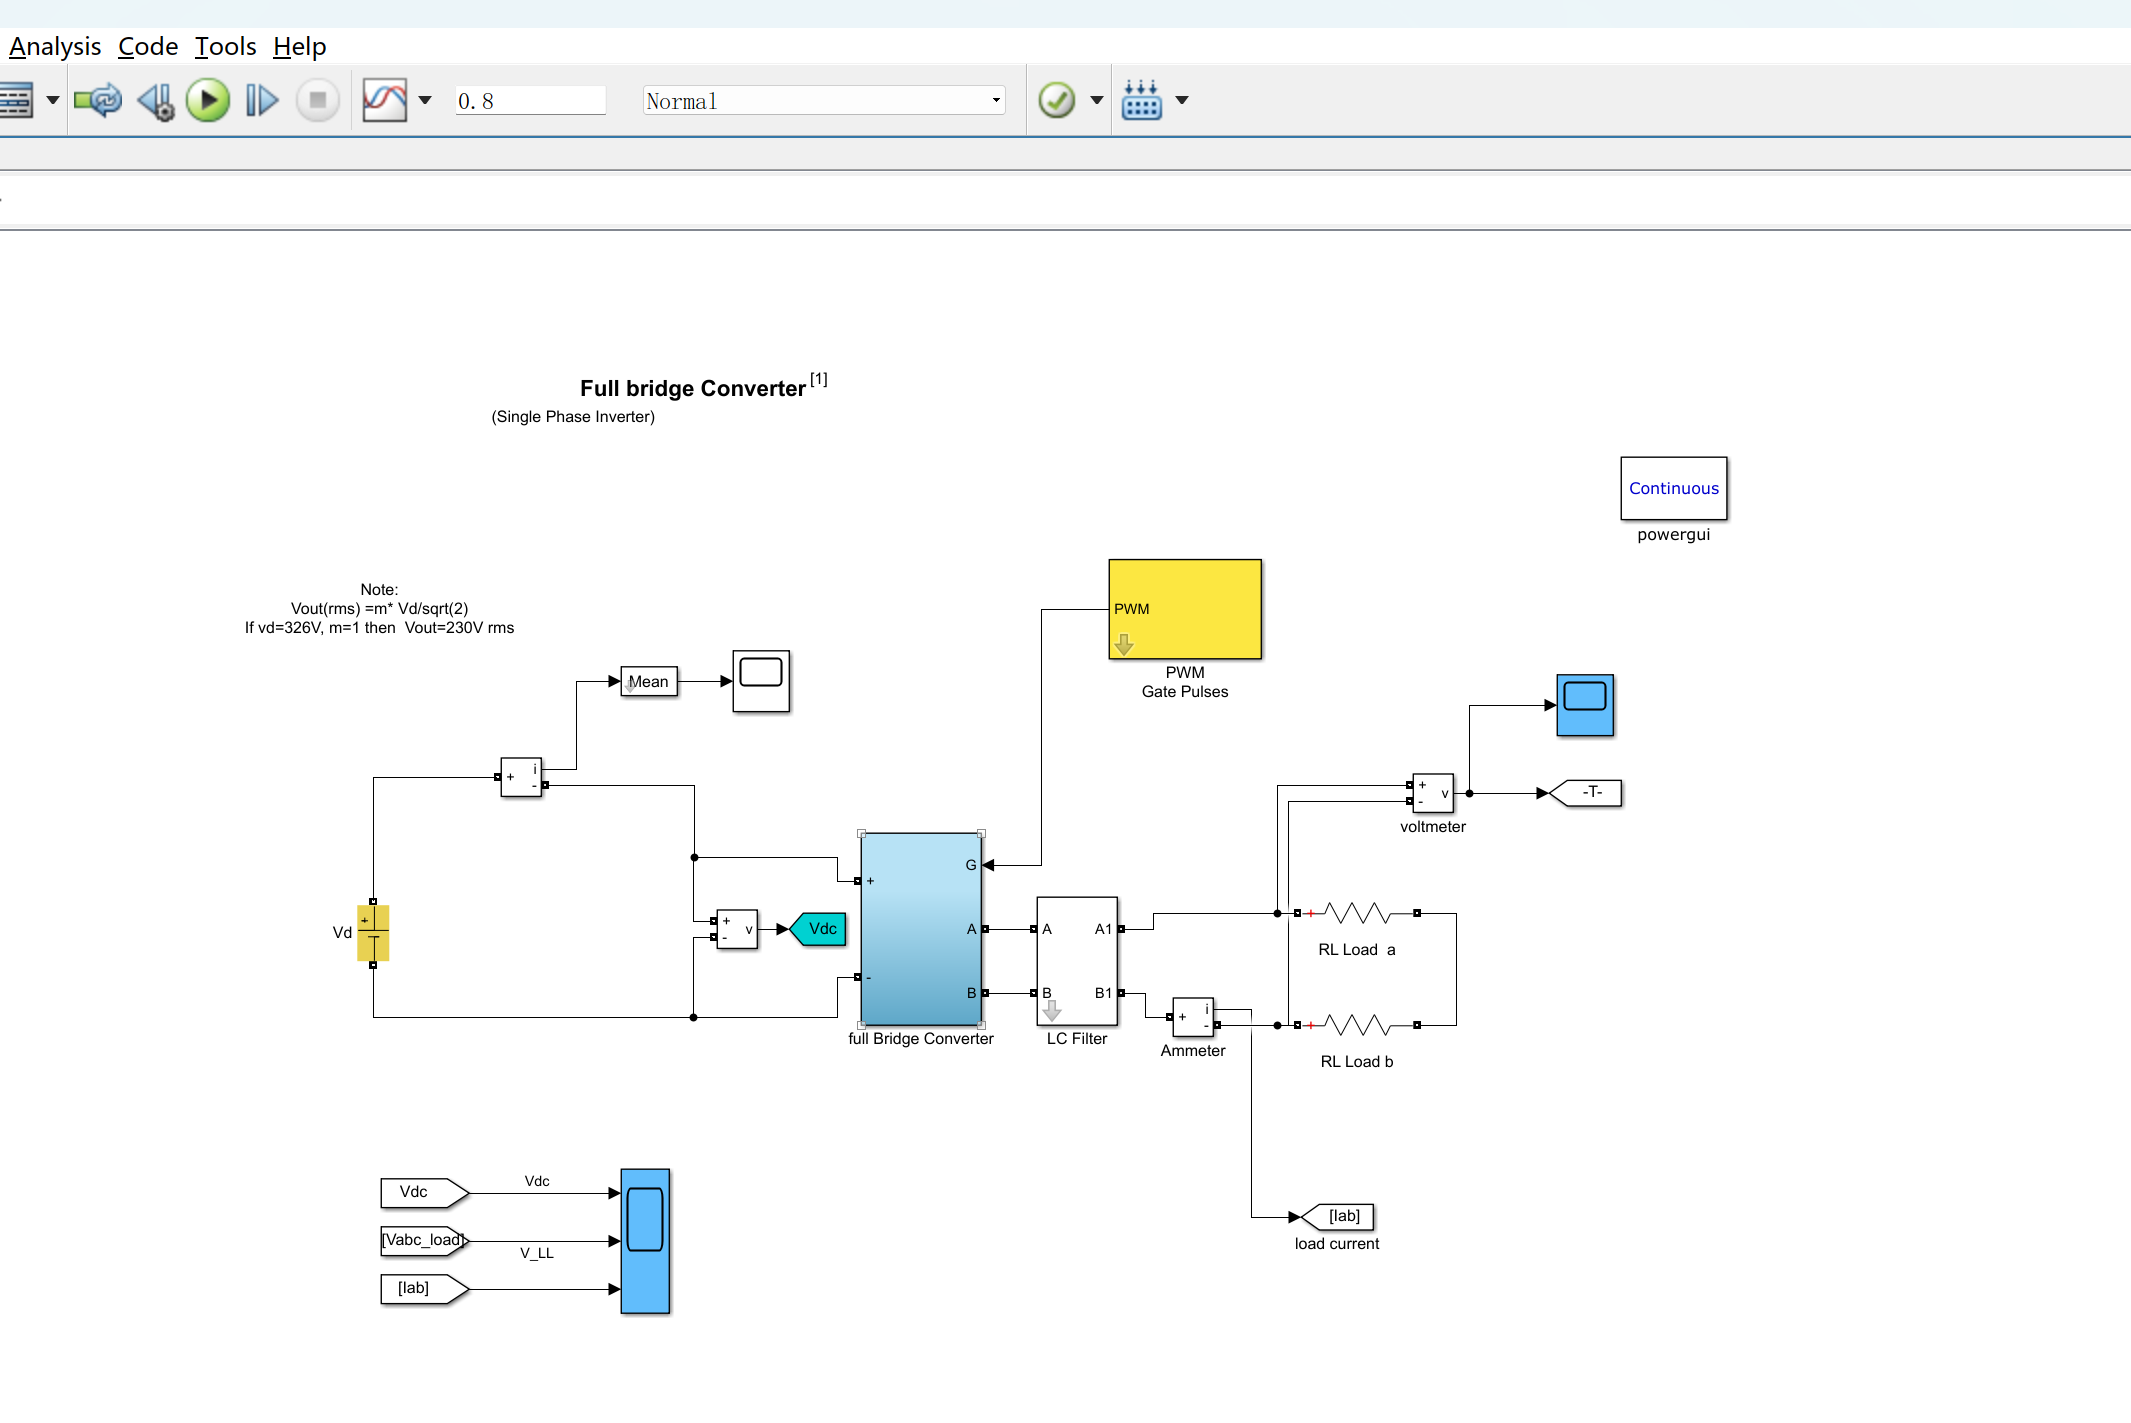Click the Step Back button
The image size is (2131, 1423).
point(156,100)
